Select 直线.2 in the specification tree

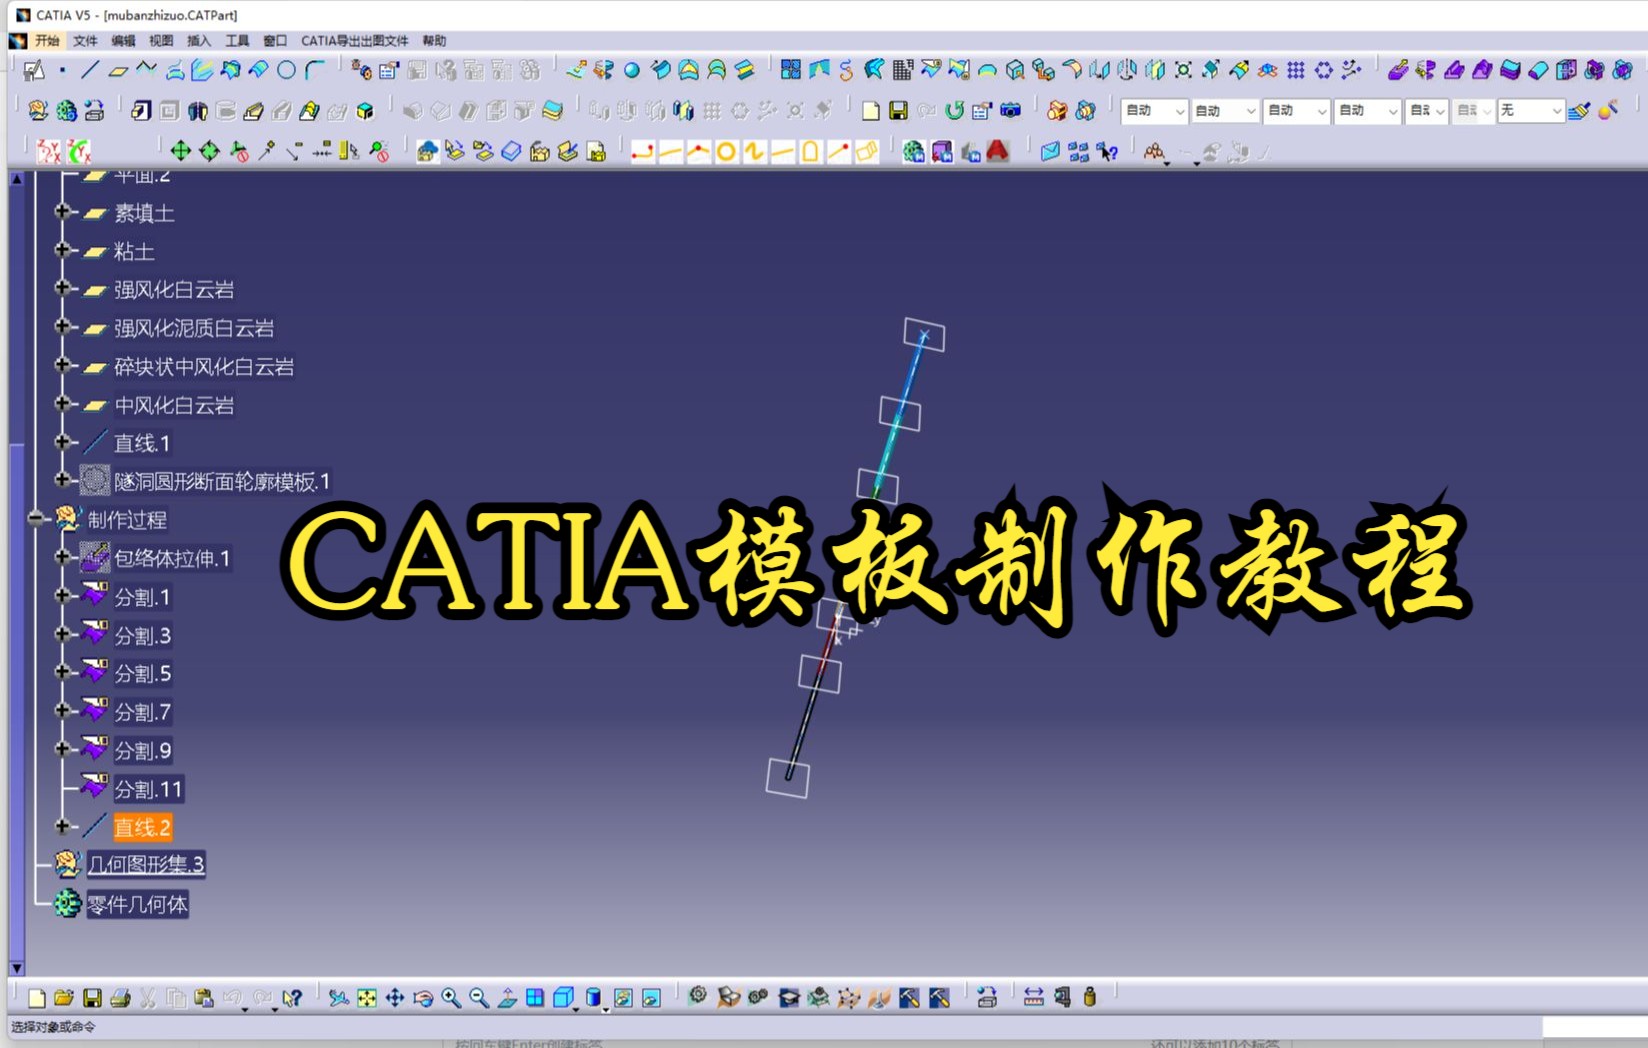click(141, 828)
